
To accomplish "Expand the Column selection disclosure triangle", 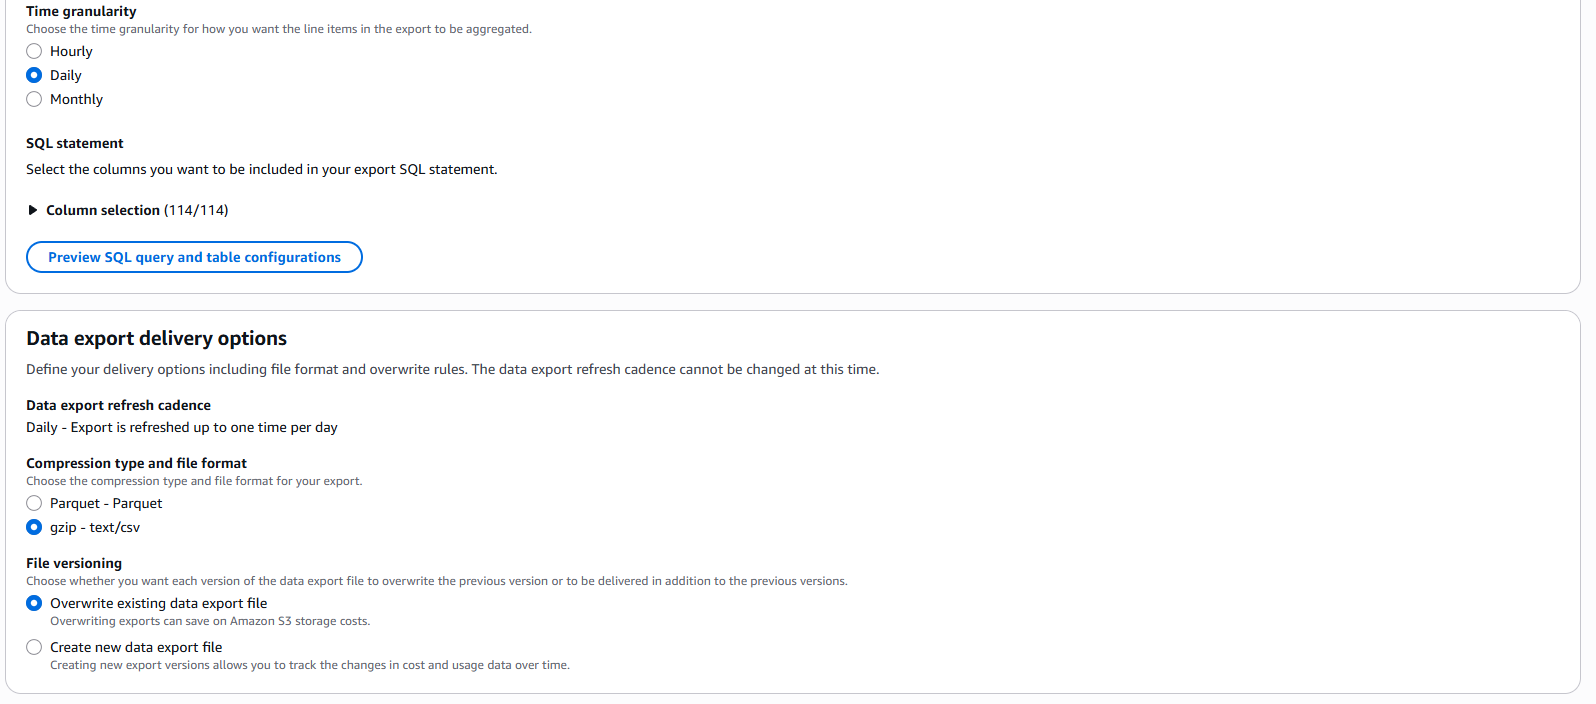I will (32, 210).
